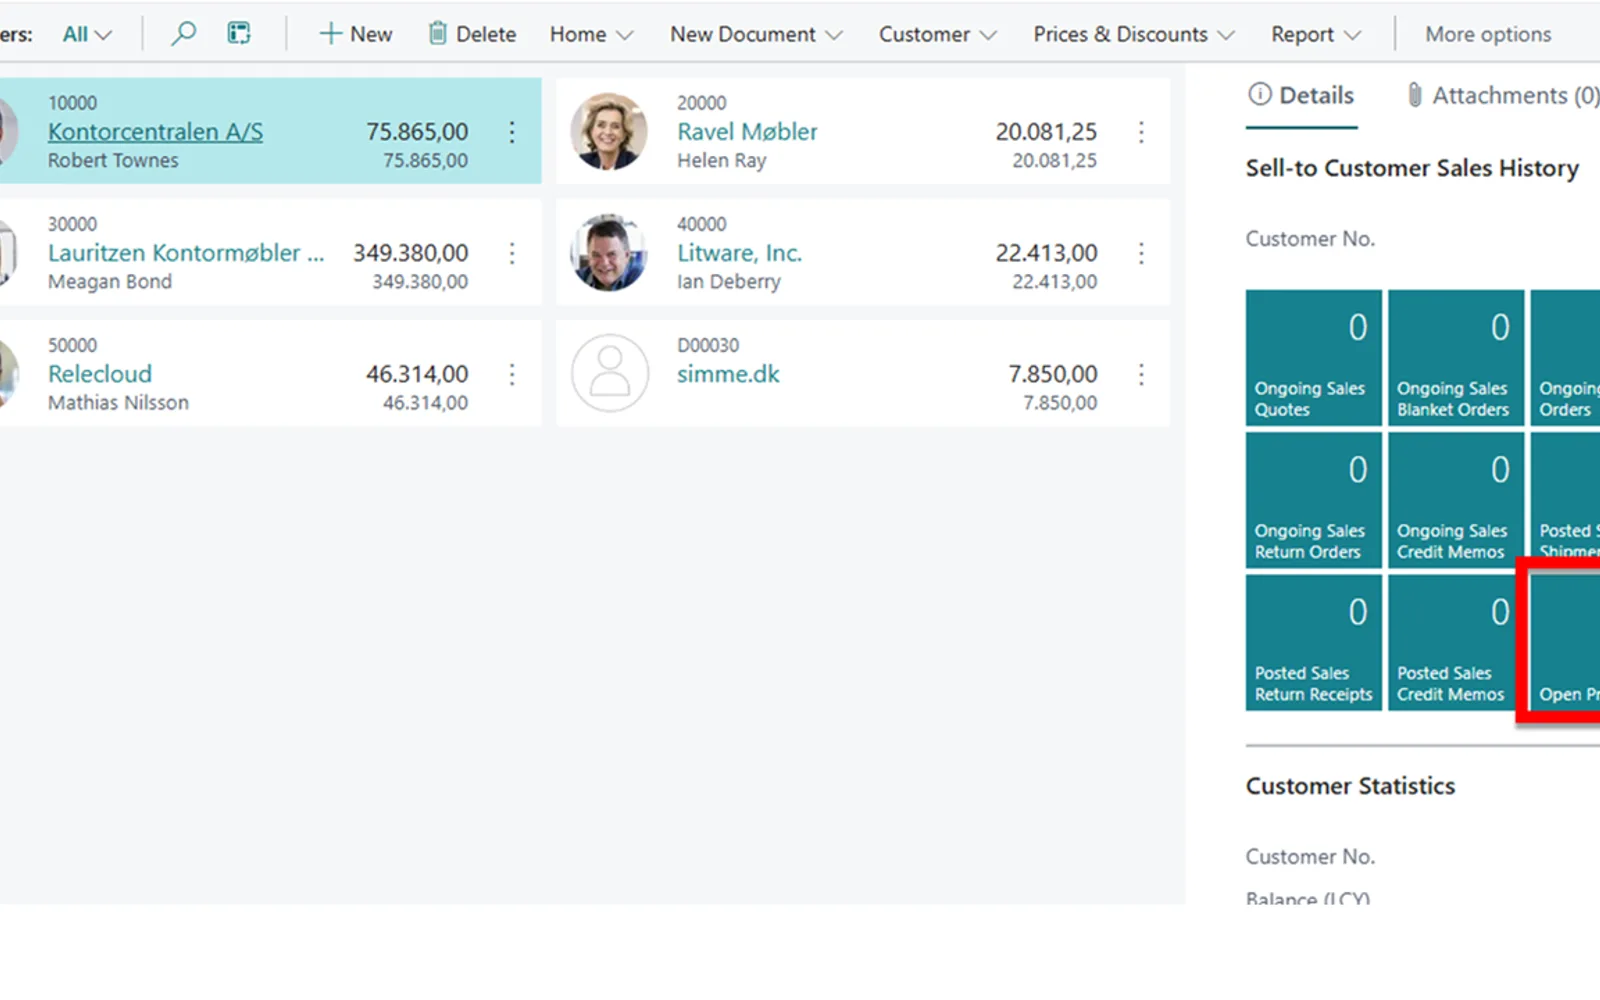
Task: Expand the New Document menu
Action: point(756,34)
